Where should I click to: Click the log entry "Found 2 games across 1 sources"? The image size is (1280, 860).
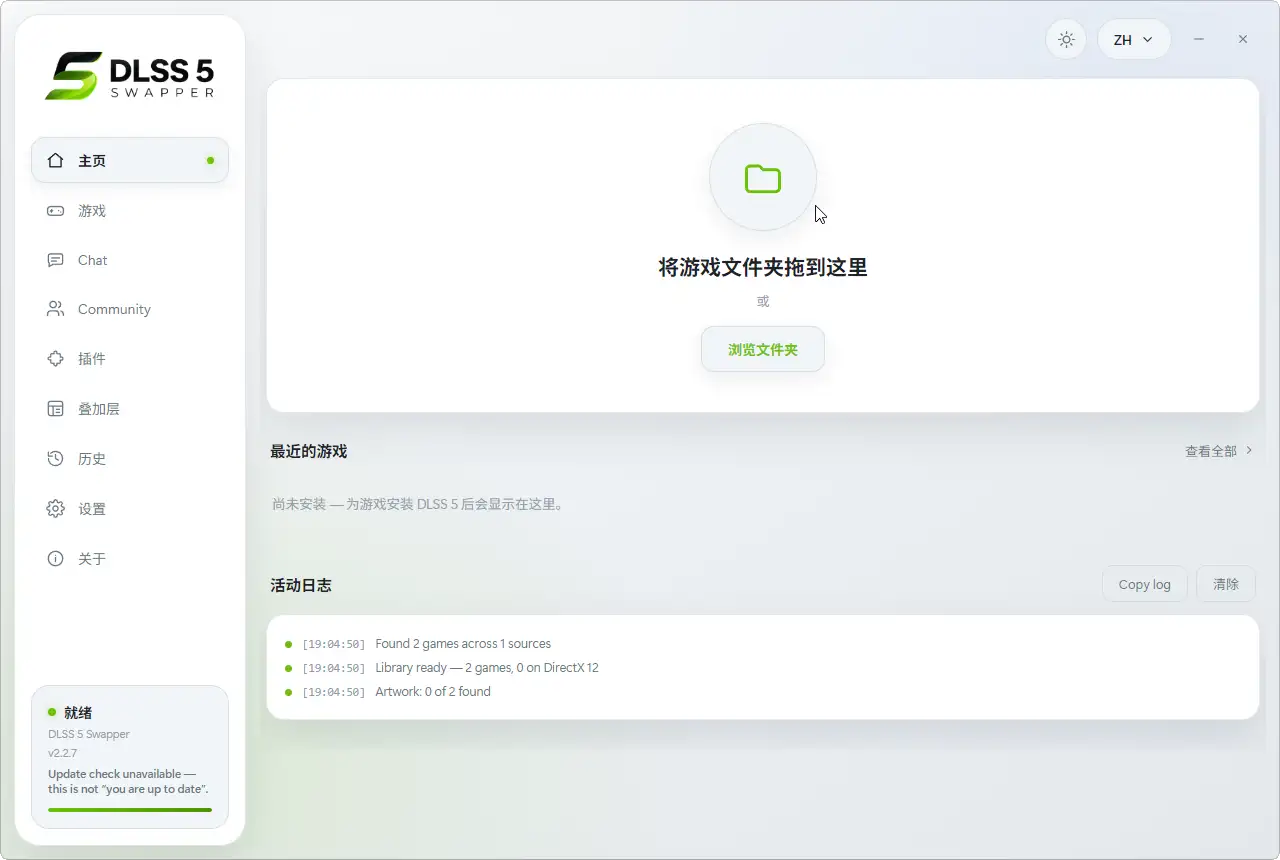463,644
